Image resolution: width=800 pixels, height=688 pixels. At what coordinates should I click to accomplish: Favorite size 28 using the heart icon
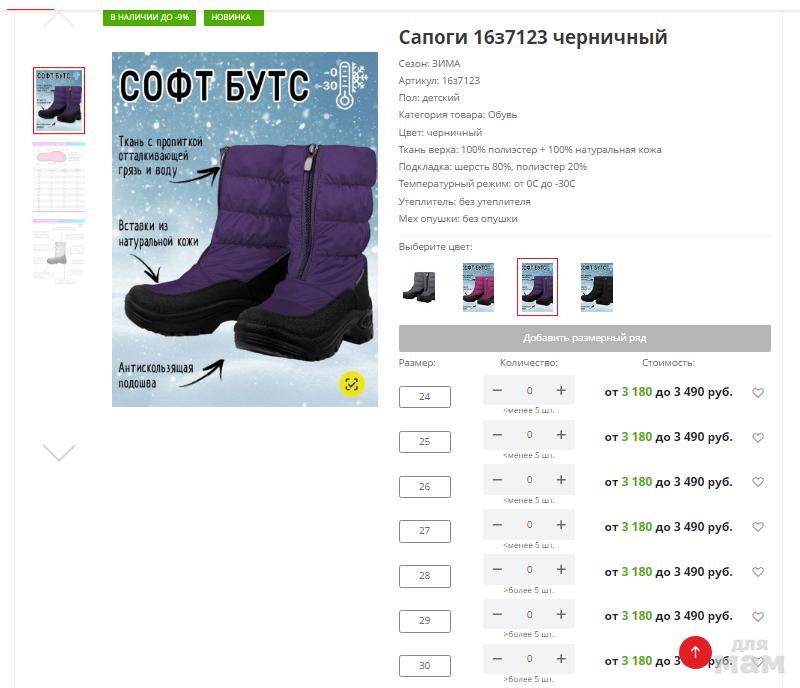[x=758, y=572]
